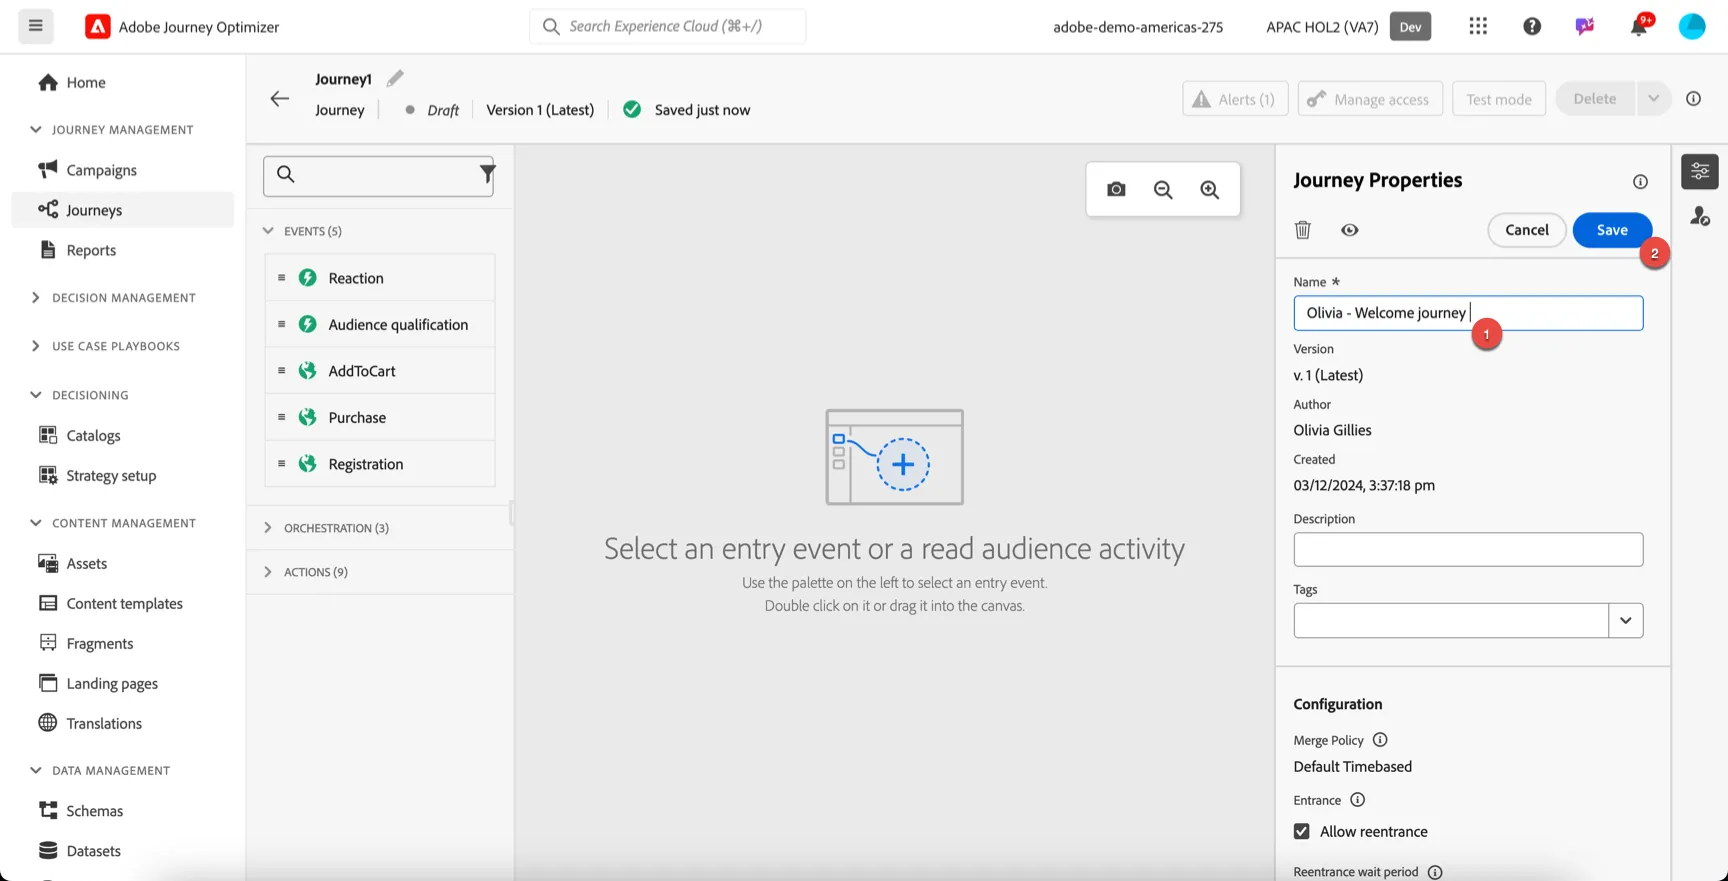
Task: Toggle the eye preview icon
Action: point(1349,230)
